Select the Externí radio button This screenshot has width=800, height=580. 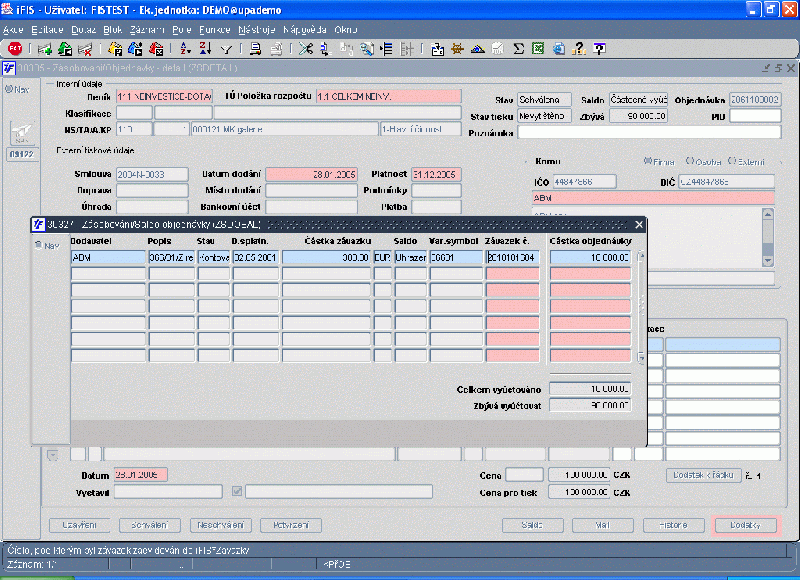point(733,161)
